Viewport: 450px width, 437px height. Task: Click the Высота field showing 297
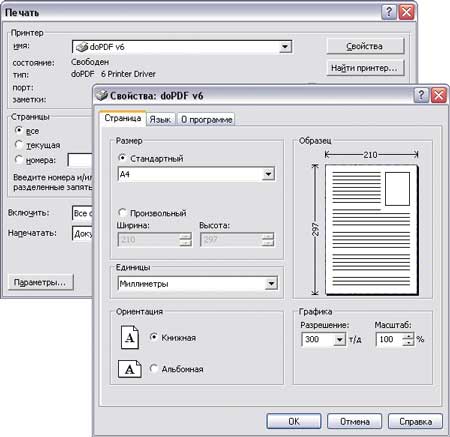click(231, 240)
